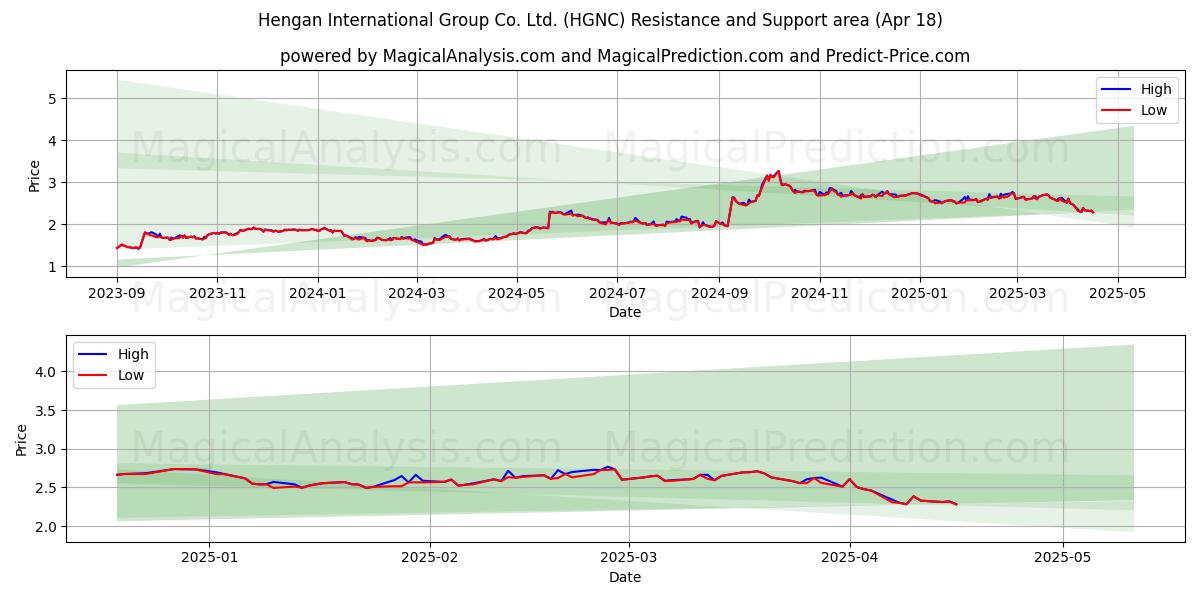Click the '2024-11' tick label on the top chart
The width and height of the screenshot is (1200, 600).
819,294
